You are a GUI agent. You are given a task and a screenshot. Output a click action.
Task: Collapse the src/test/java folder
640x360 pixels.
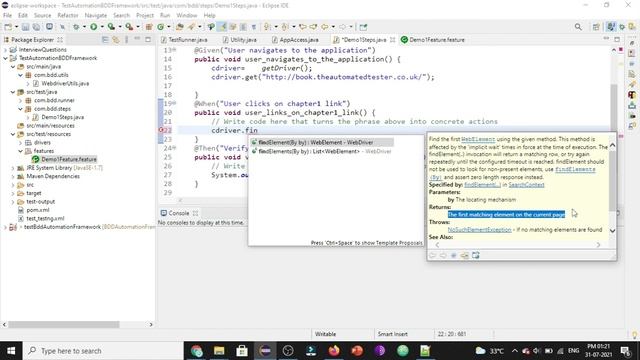click(13, 92)
